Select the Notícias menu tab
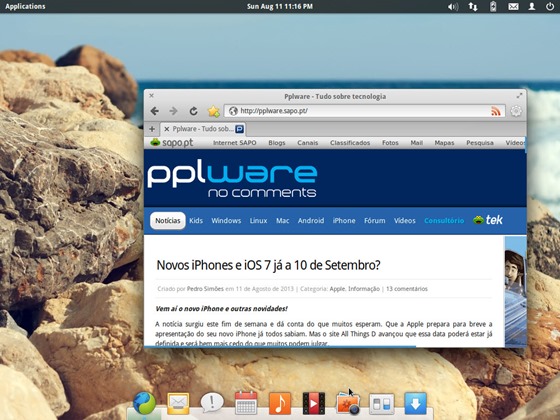The width and height of the screenshot is (560, 420). pos(168,221)
